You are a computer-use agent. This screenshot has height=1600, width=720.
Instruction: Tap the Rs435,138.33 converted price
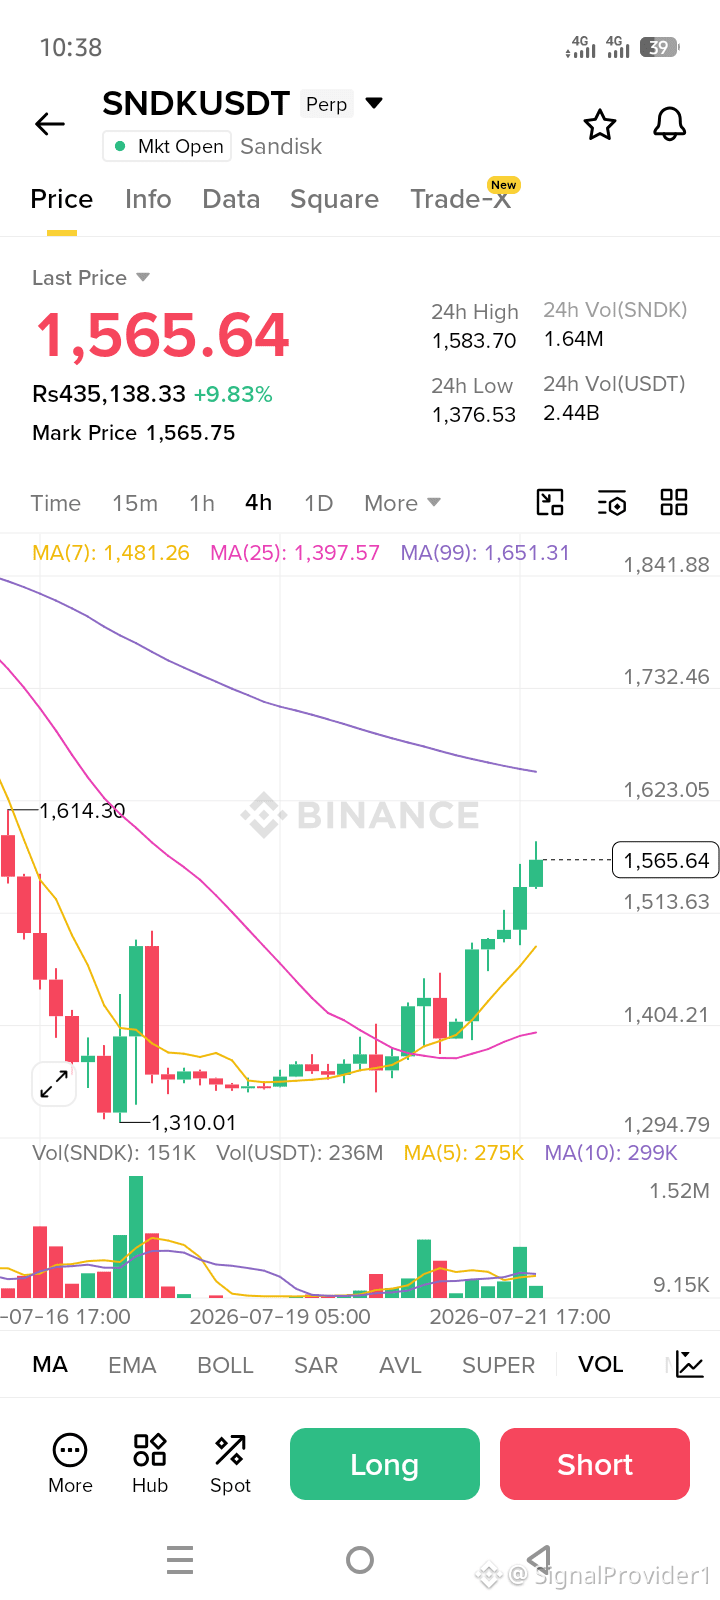coord(109,394)
